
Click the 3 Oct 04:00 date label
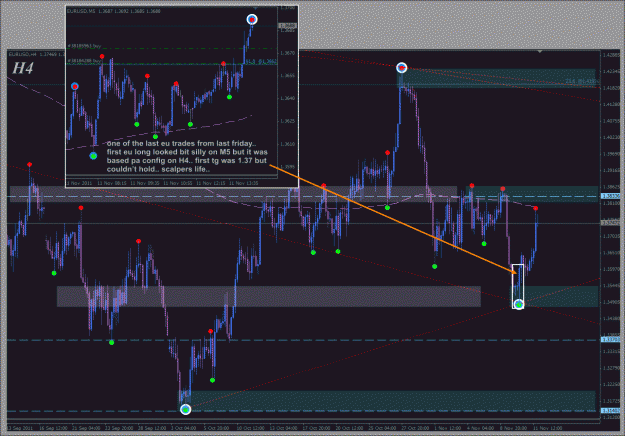pos(184,428)
